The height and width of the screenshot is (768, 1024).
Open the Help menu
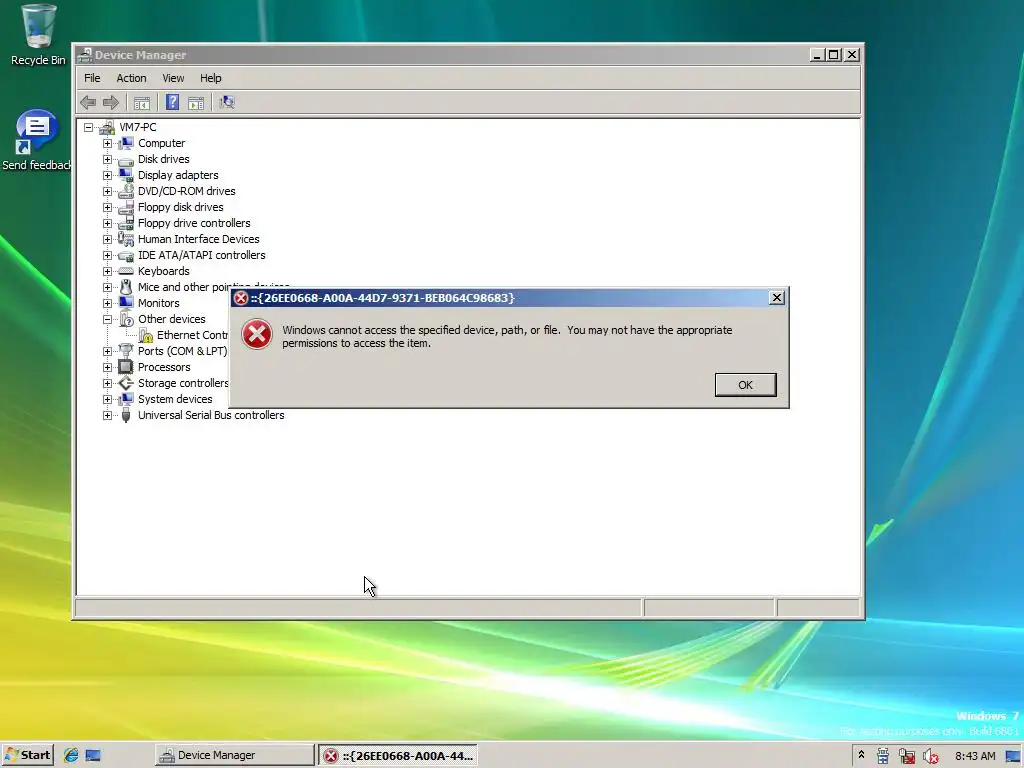[210, 78]
